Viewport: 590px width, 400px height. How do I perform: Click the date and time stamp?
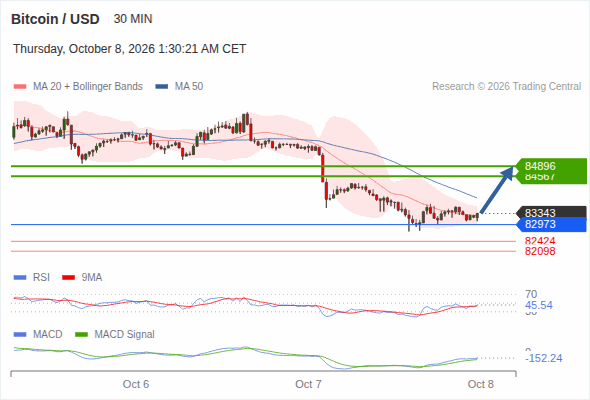pos(129,49)
